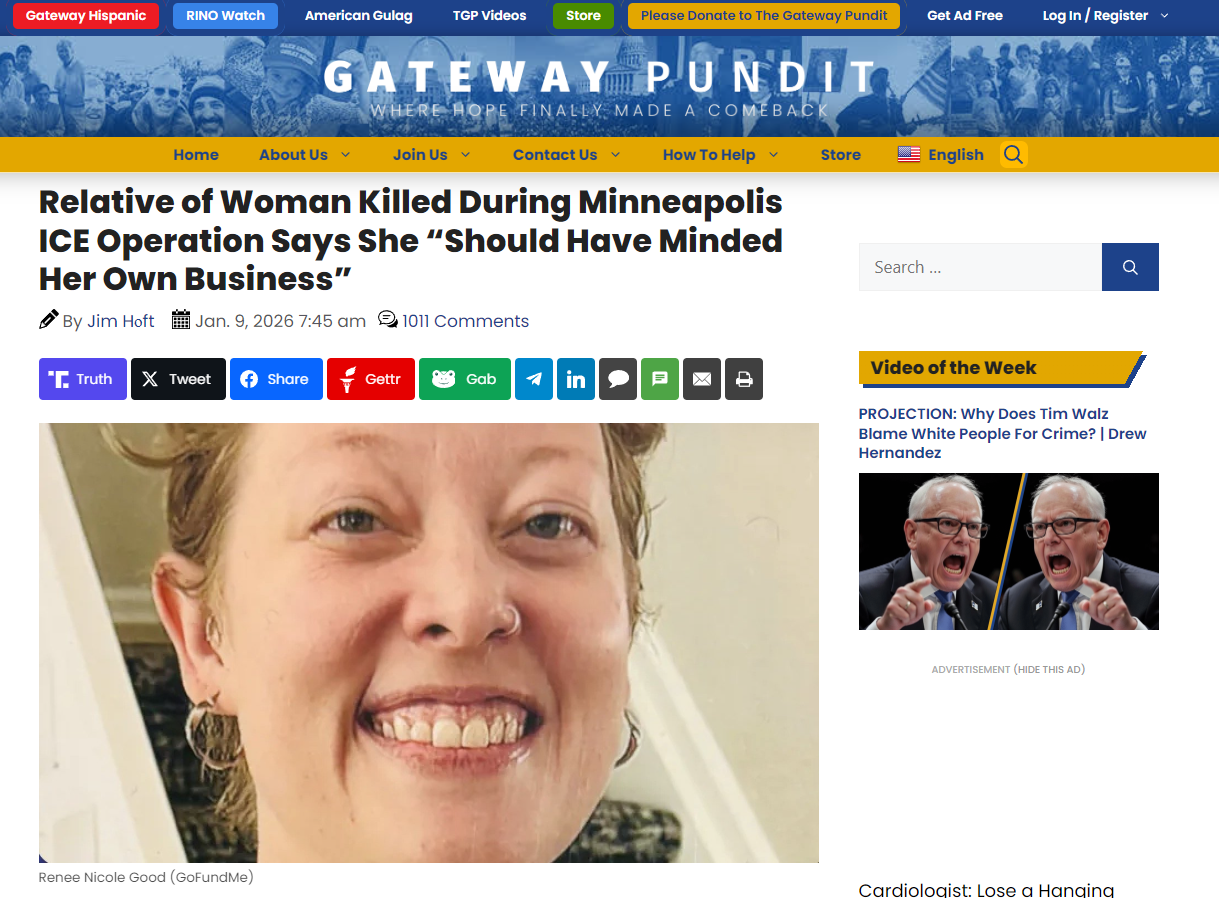Expand the About Us dropdown
Screen dimensions: 1219x898
305,155
